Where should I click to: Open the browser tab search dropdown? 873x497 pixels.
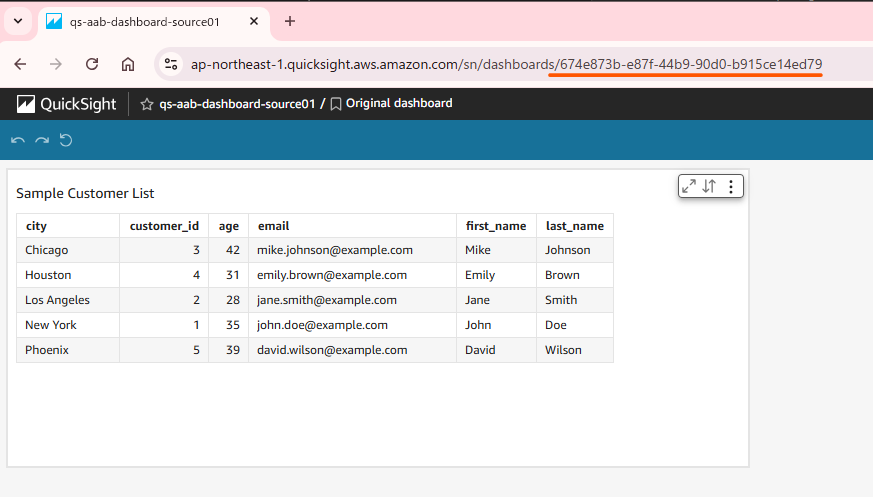click(18, 21)
